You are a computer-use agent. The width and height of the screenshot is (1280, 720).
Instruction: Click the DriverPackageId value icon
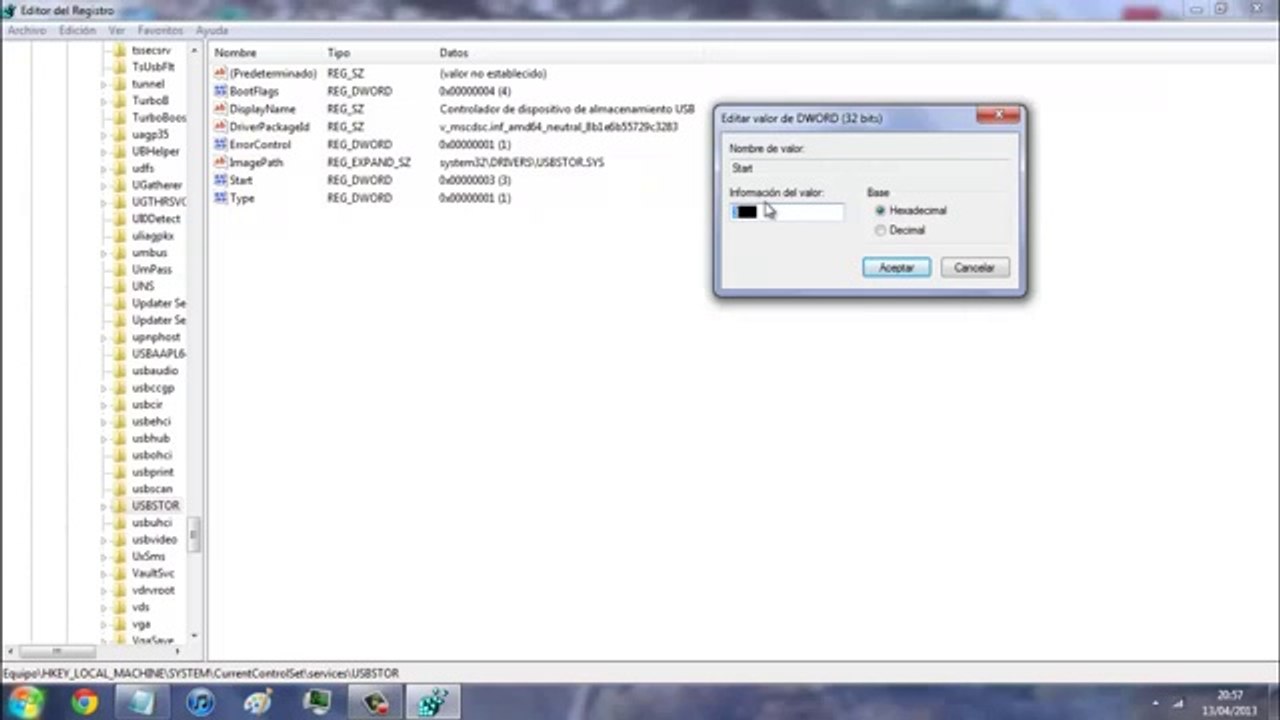point(220,127)
